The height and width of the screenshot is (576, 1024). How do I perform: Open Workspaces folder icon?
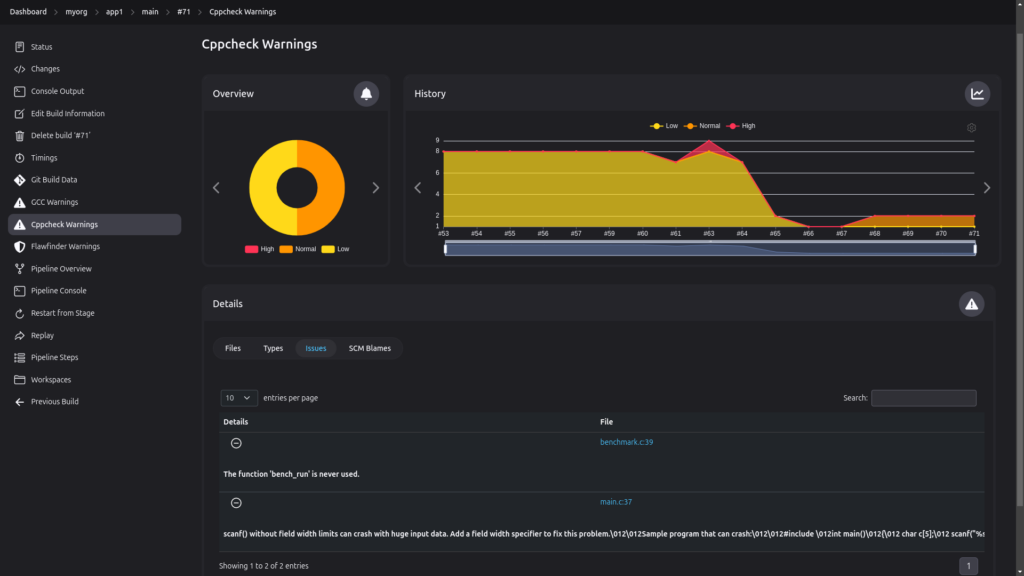click(x=20, y=380)
